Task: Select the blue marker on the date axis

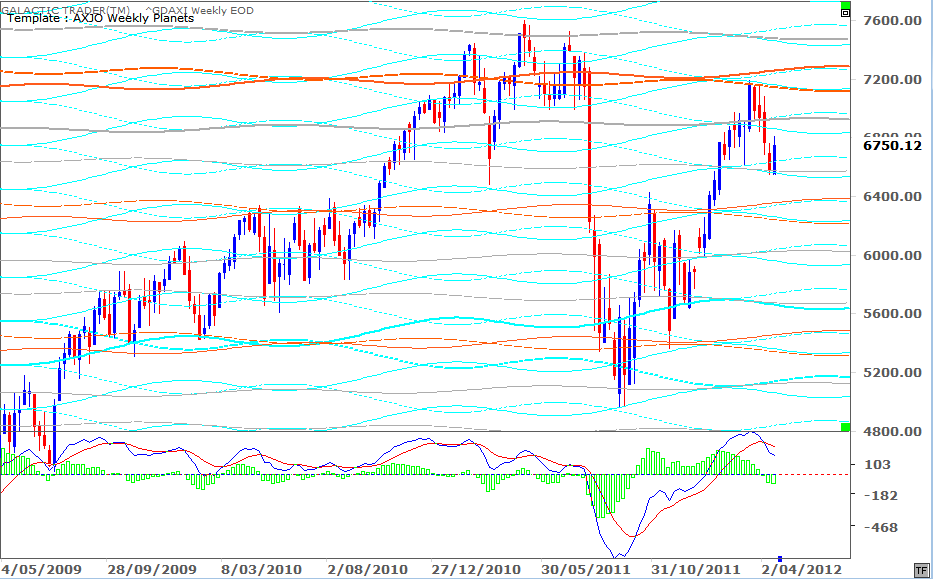Action: click(780, 559)
